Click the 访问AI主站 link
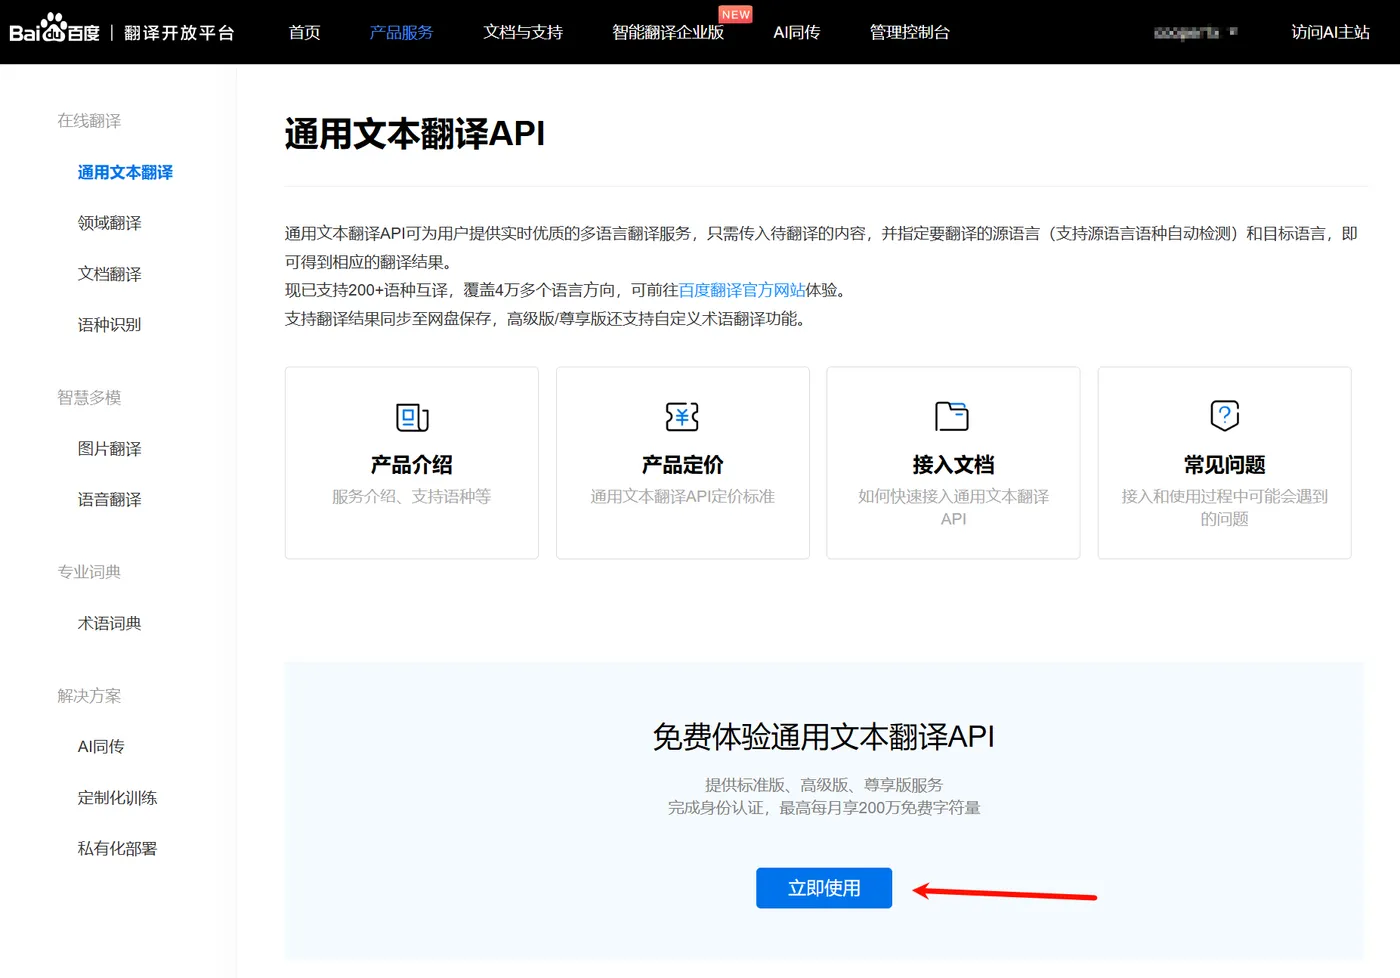This screenshot has width=1400, height=978. coord(1330,32)
